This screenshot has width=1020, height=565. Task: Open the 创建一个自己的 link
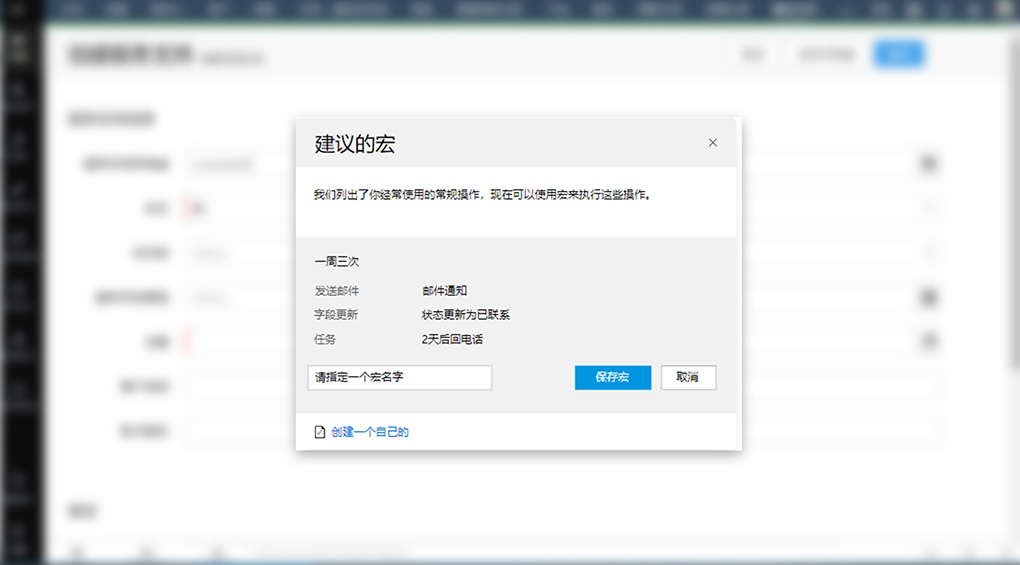click(x=369, y=432)
